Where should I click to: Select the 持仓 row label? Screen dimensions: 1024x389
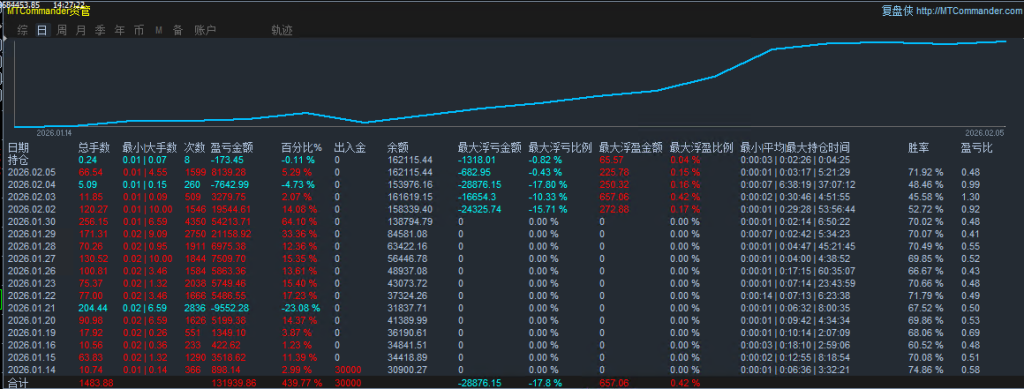click(18, 160)
